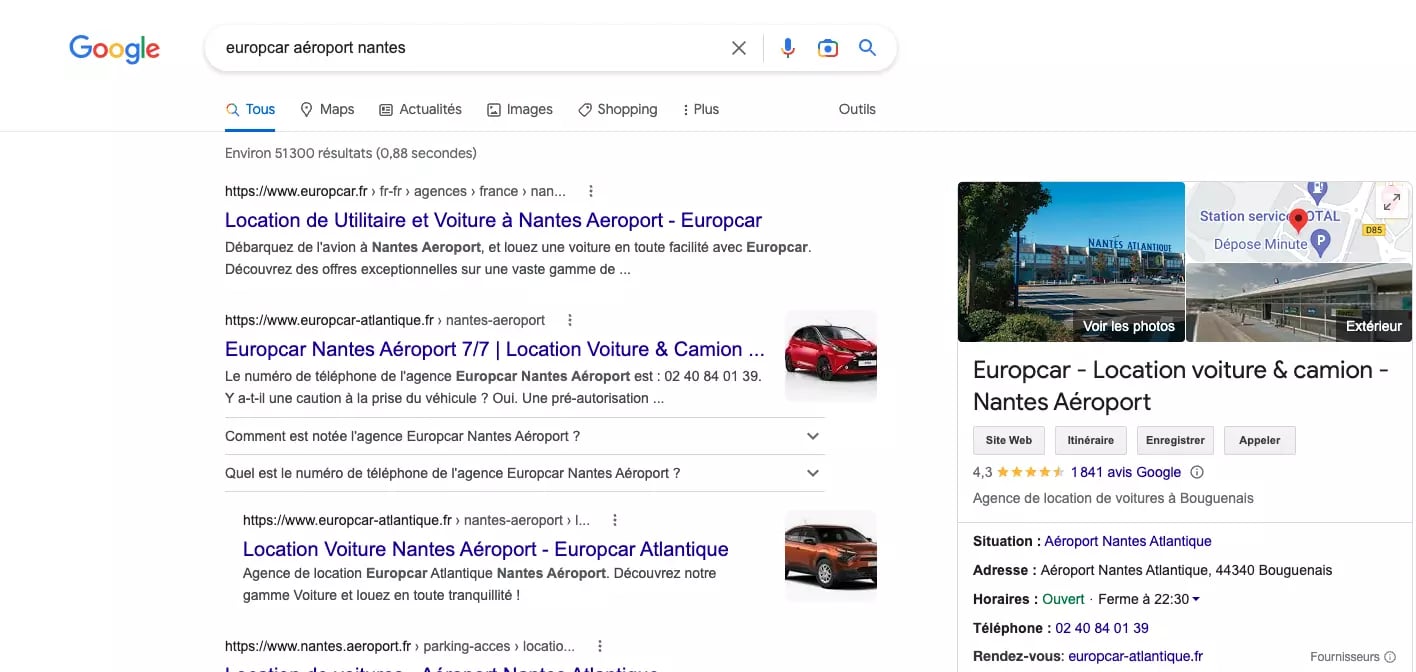Click the Google logo to return home
Screen dimensions: 1416x672
pyautogui.click(x=113, y=48)
